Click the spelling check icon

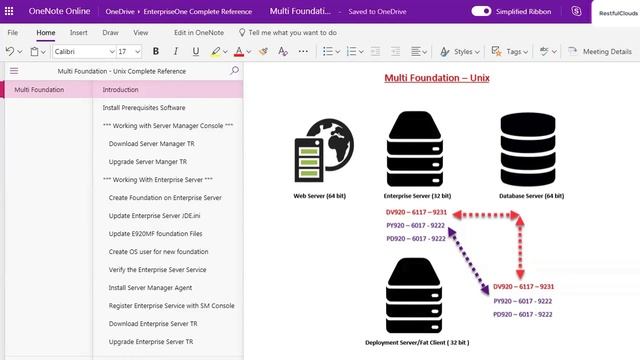[x=544, y=51]
